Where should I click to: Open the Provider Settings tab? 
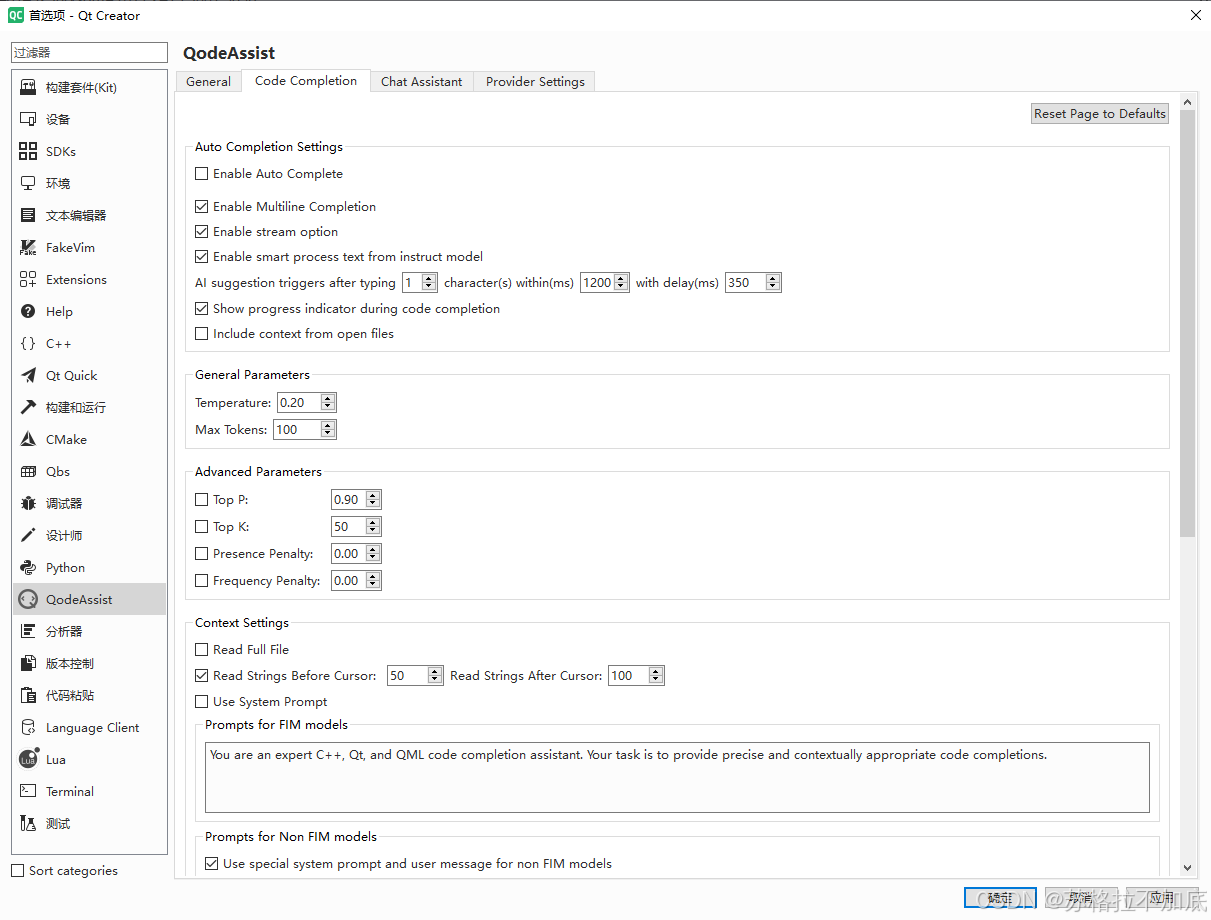pyautogui.click(x=535, y=82)
